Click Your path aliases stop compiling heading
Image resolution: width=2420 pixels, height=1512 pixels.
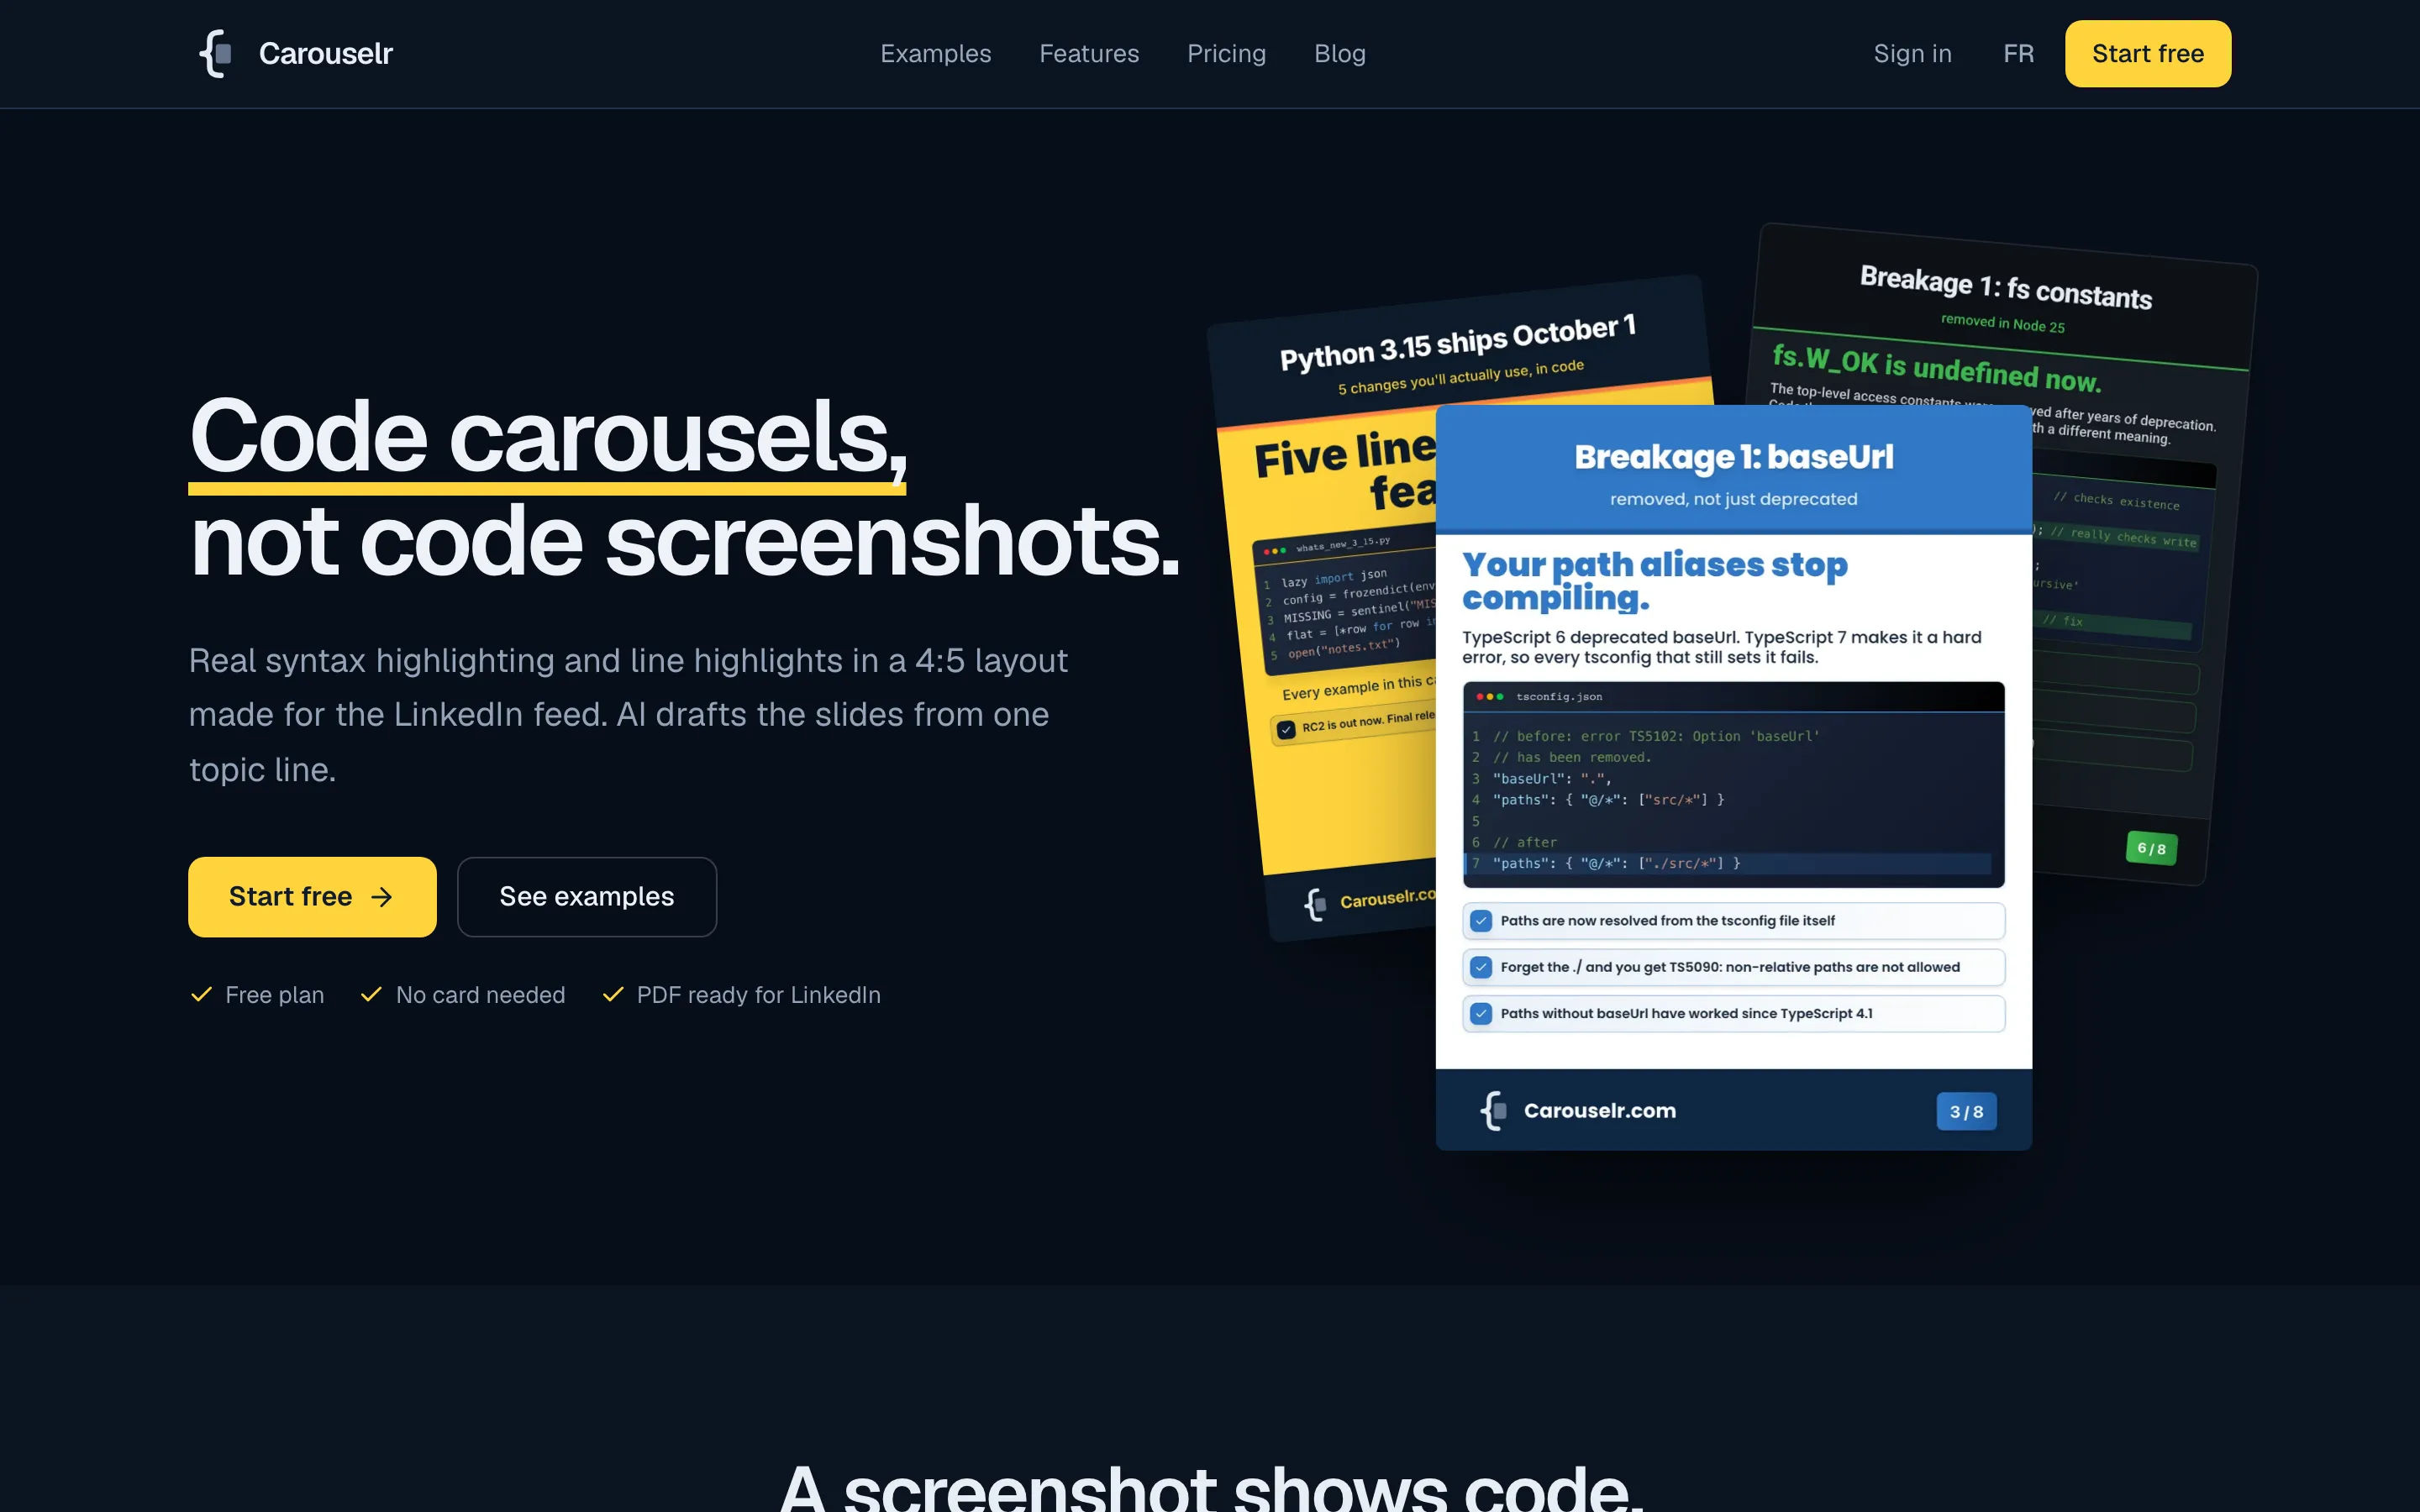1654,580
